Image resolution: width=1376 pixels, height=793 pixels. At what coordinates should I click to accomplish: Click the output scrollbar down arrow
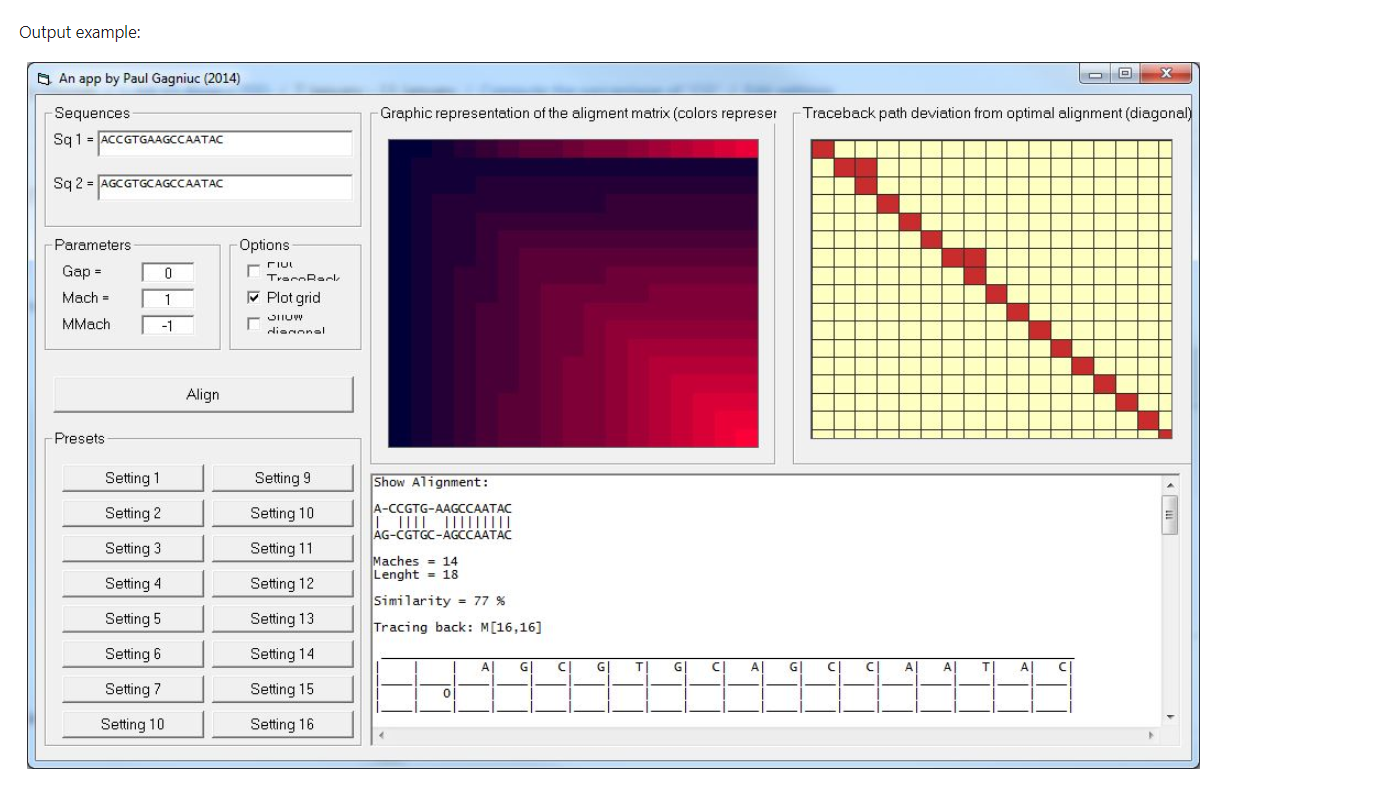1169,717
